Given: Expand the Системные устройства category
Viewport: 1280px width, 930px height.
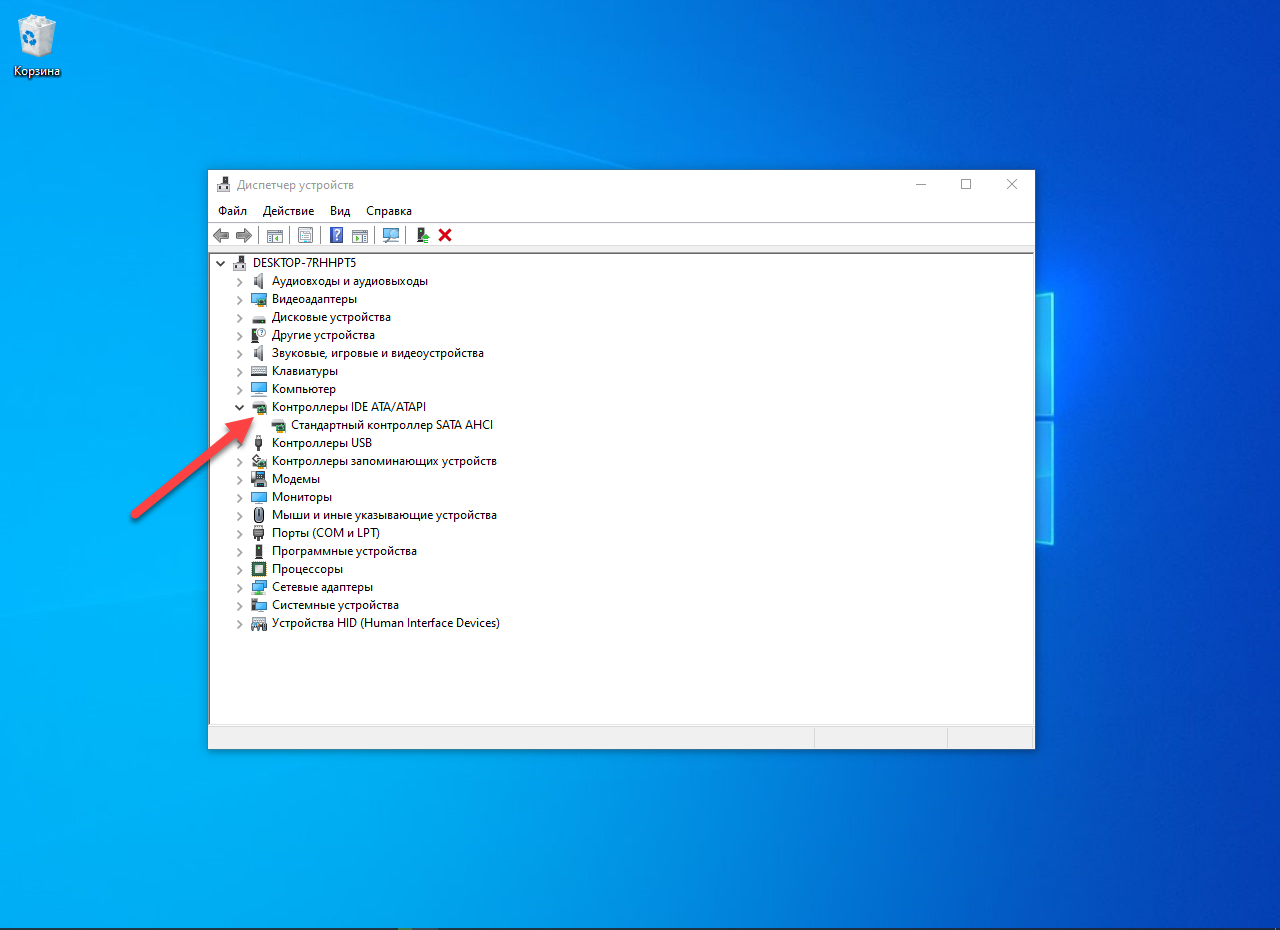Looking at the screenshot, I should (239, 606).
